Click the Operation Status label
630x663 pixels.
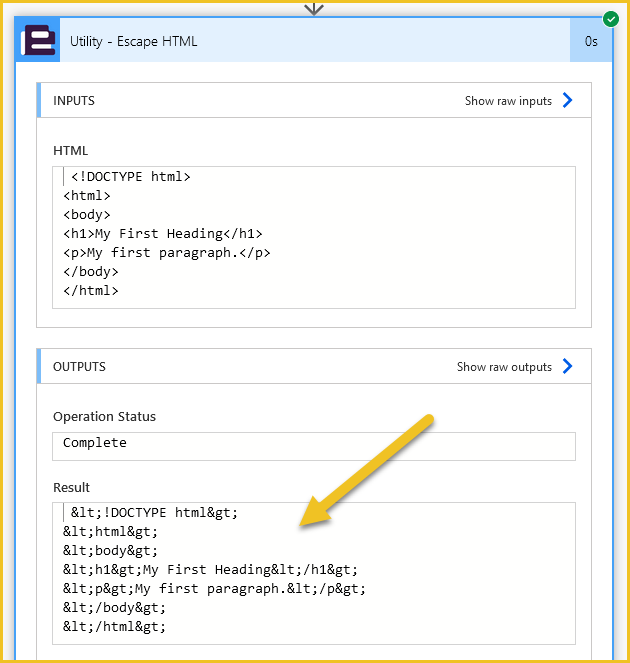tap(104, 416)
